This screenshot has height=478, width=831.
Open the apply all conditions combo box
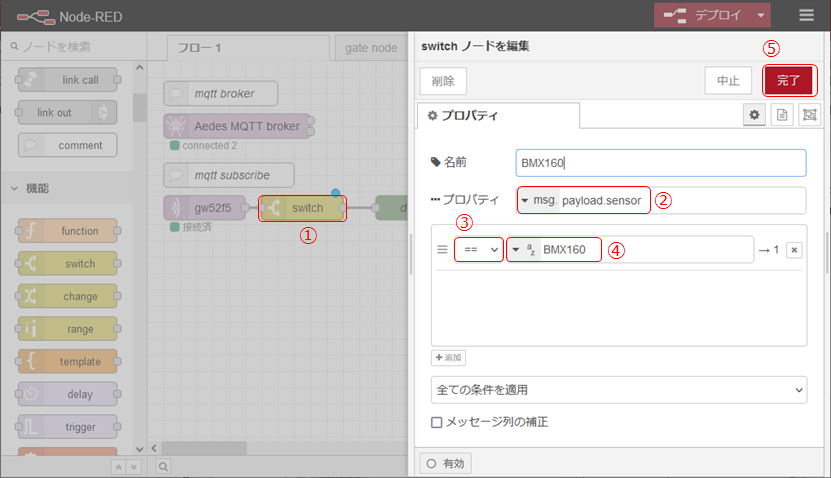[x=618, y=389]
